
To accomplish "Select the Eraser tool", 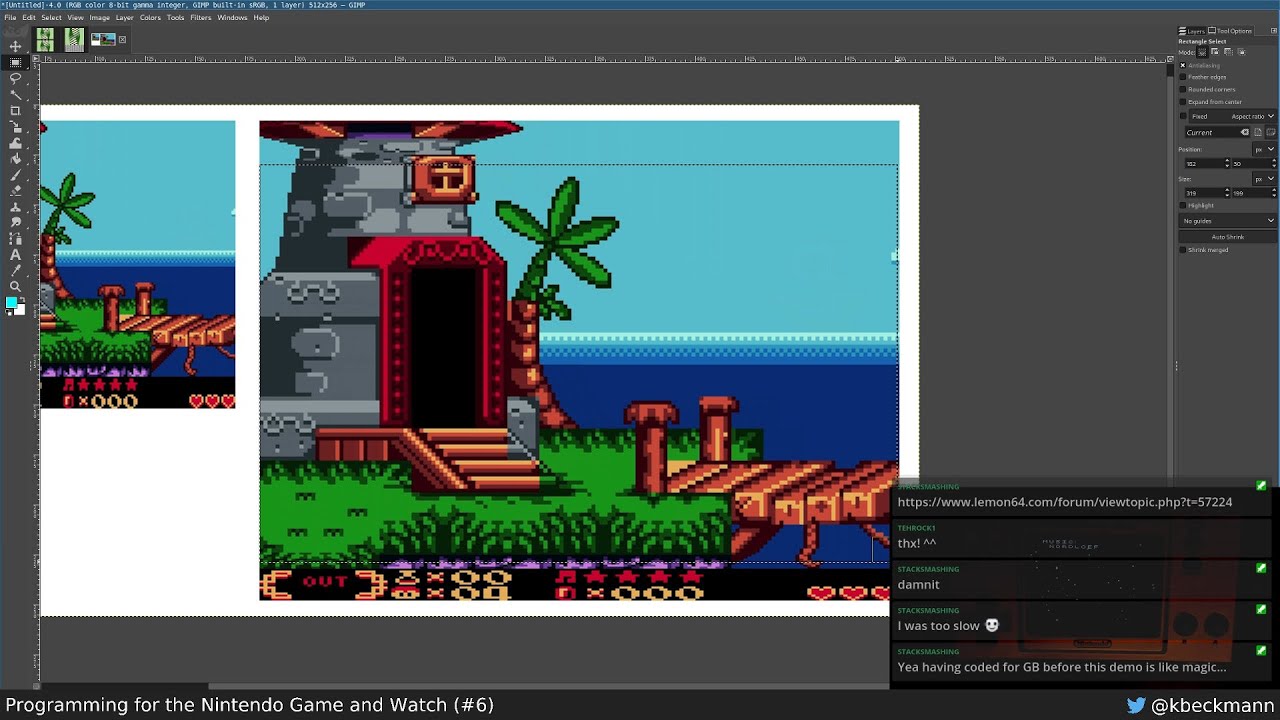I will point(15,190).
